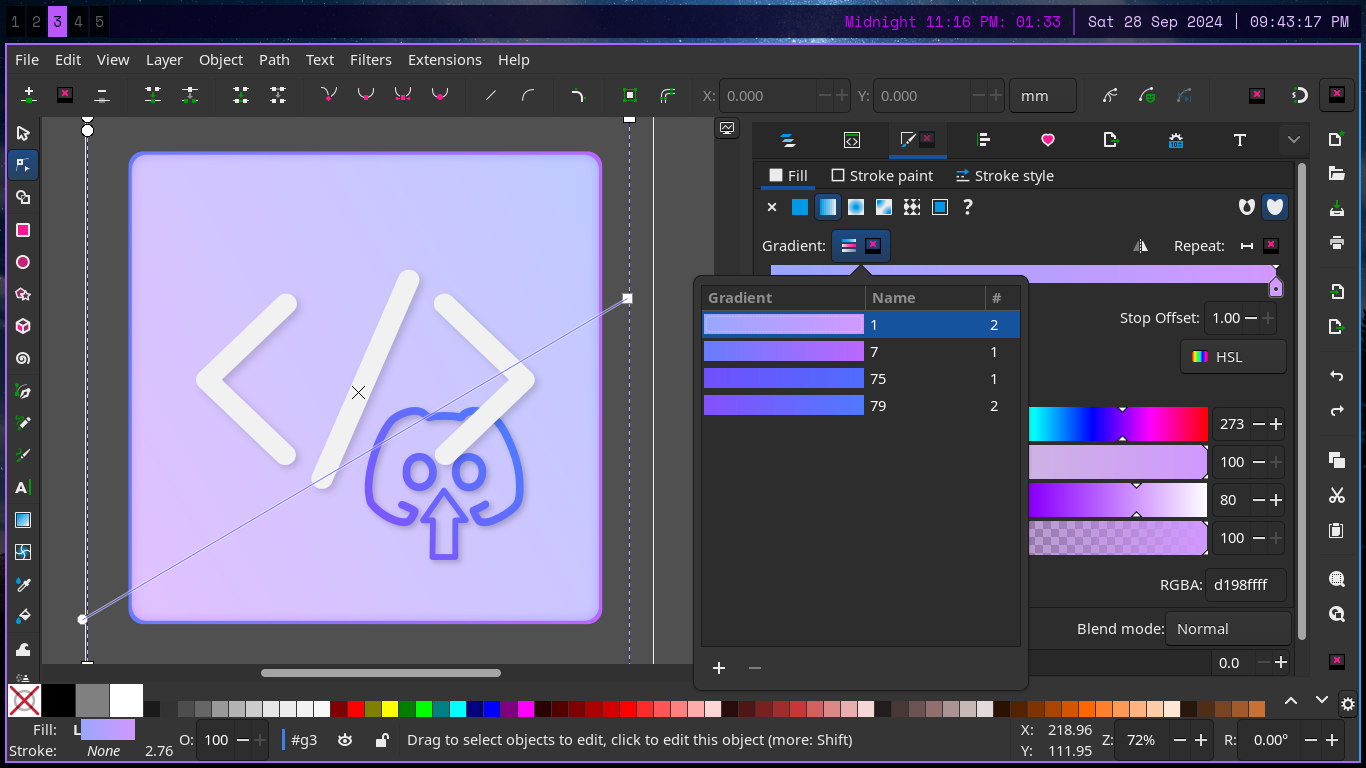This screenshot has height=768, width=1366.
Task: Click the Print document icon
Action: point(1337,242)
